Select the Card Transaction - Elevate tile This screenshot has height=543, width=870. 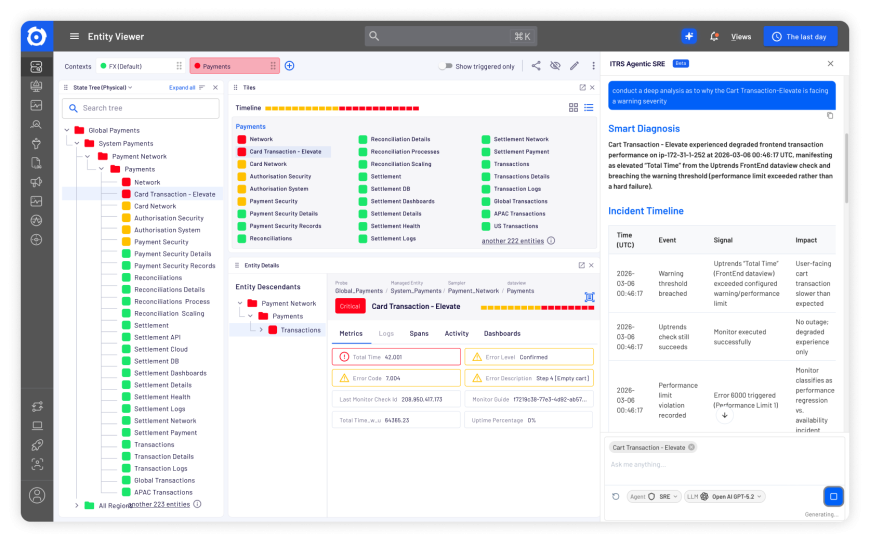[x=284, y=151]
